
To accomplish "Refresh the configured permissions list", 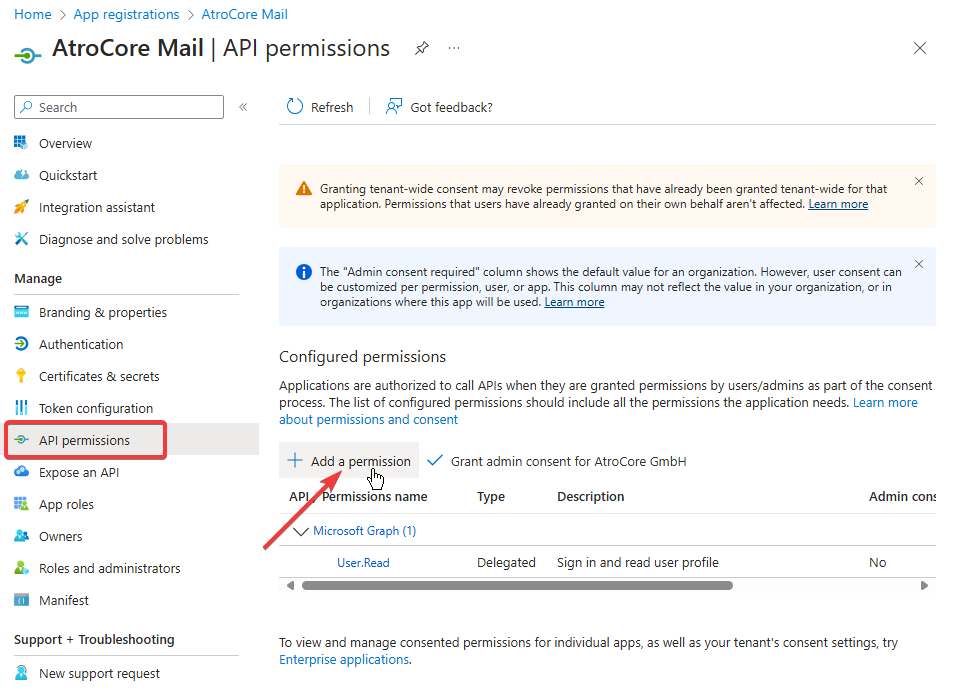I will (320, 106).
